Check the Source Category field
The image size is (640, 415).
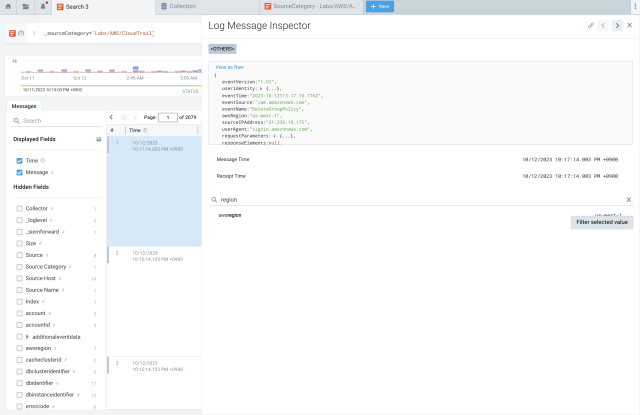click(19, 267)
